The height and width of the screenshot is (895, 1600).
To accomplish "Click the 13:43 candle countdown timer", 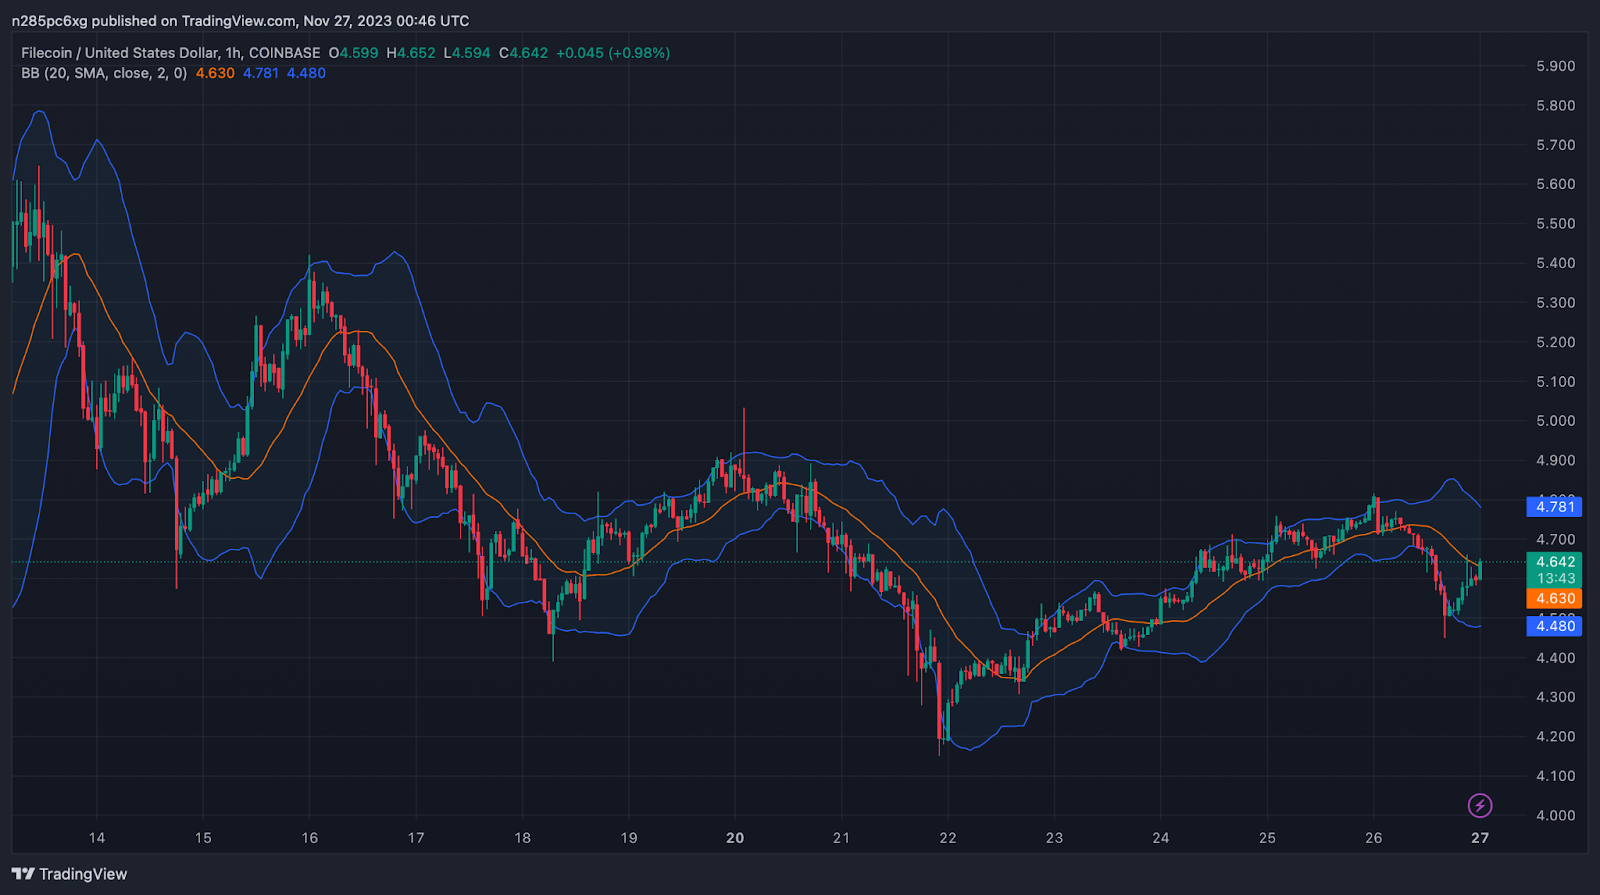I will [1554, 578].
